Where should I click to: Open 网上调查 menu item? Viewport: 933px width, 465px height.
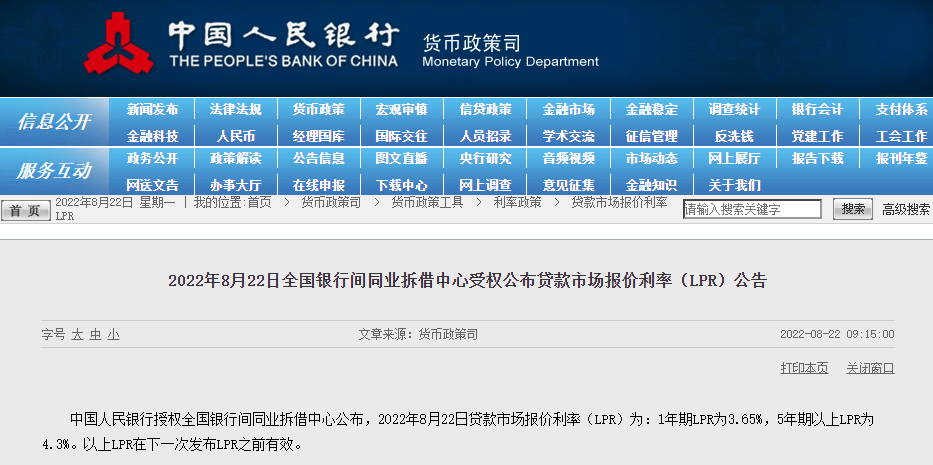485,185
